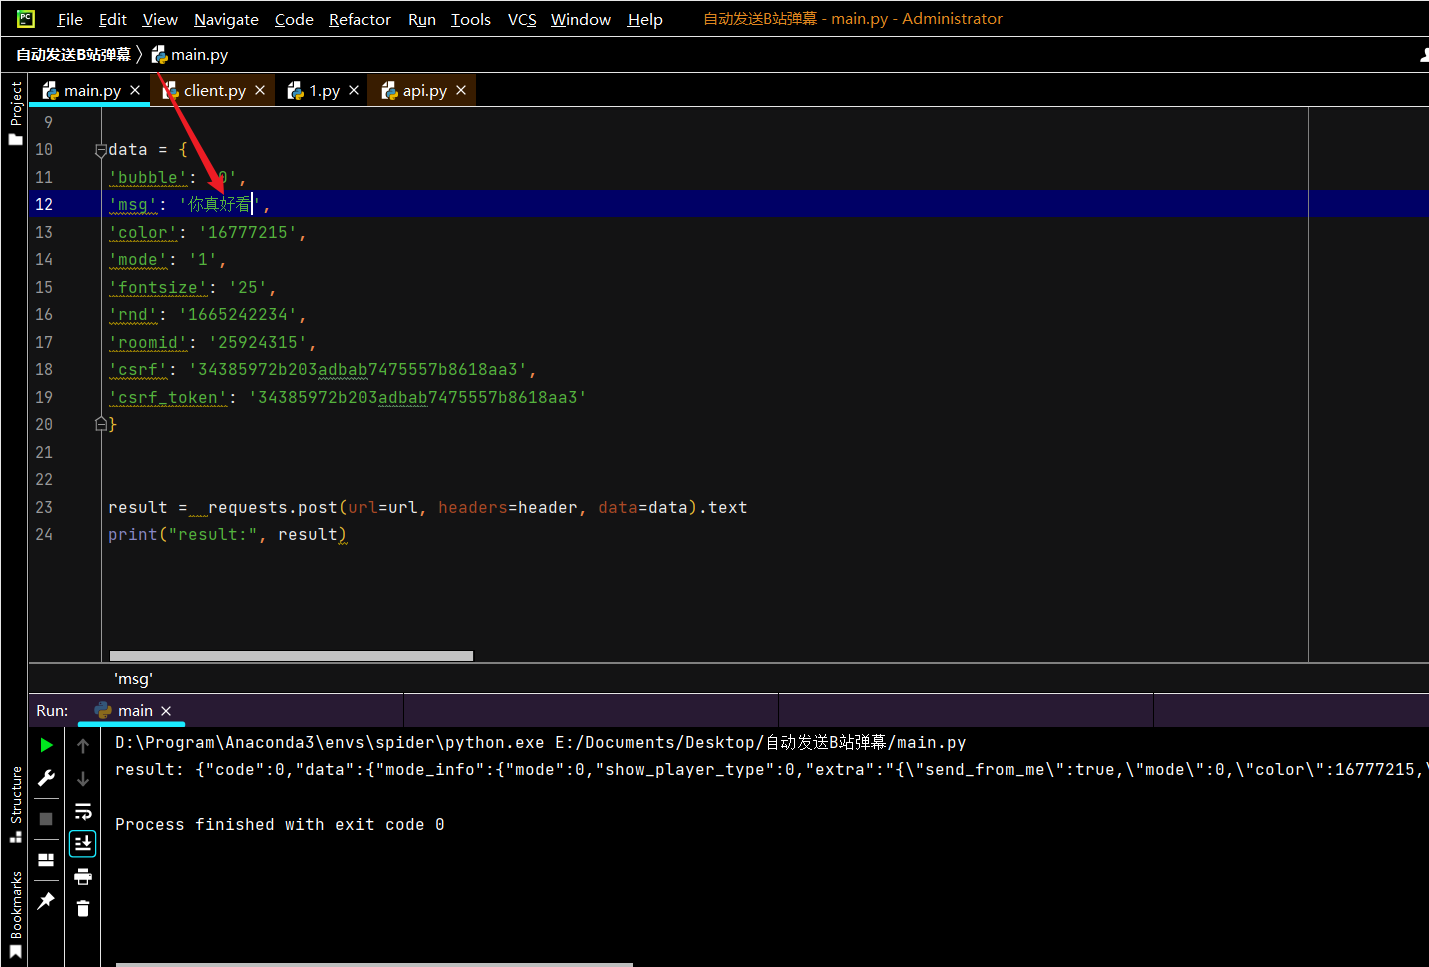Click the user account icon at top right
Viewport: 1429px width, 967px height.
pyautogui.click(x=1424, y=55)
